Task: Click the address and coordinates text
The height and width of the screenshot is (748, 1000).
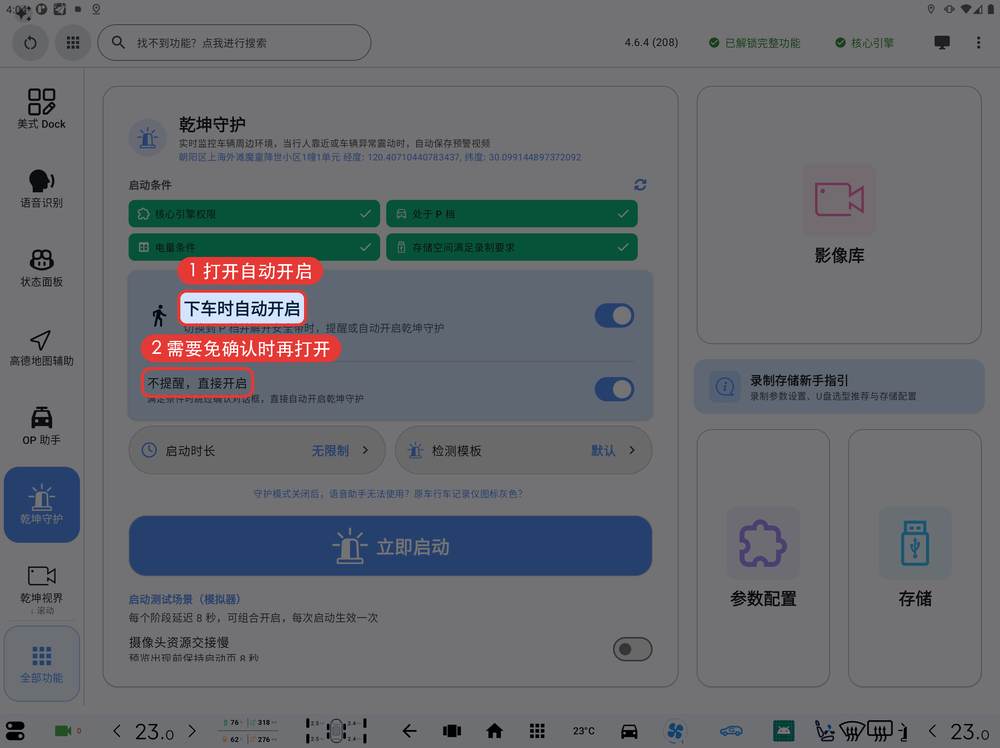Action: click(x=379, y=158)
